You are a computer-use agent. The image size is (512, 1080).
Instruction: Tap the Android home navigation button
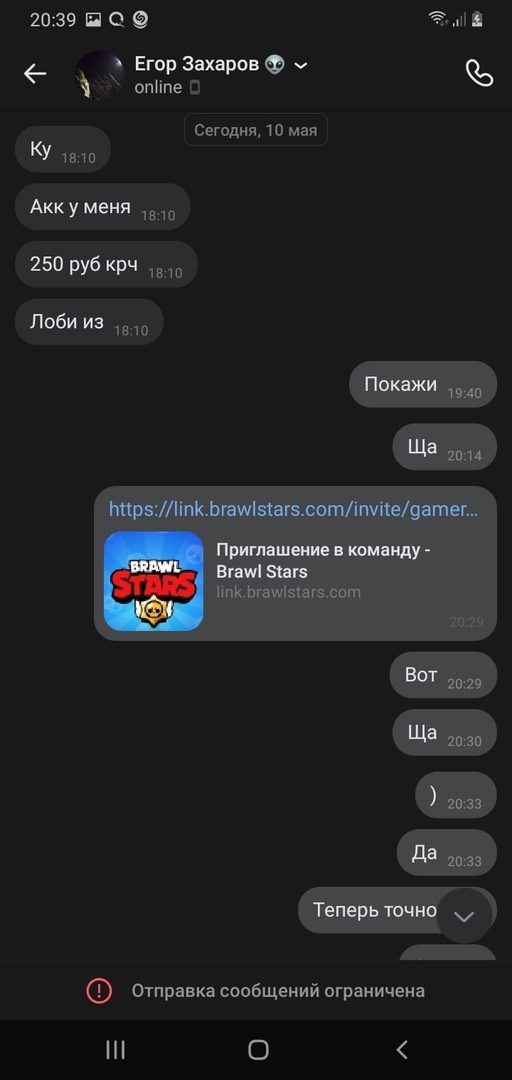coord(258,1049)
